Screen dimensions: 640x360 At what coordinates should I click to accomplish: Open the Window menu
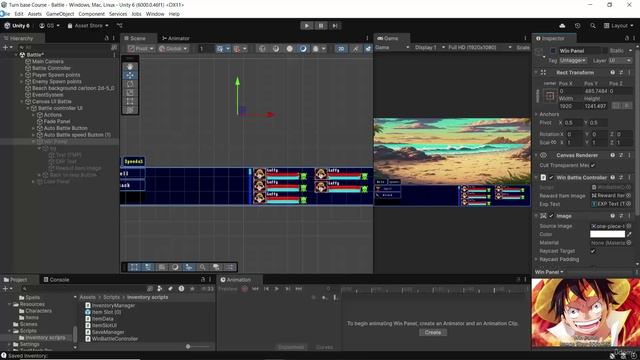pos(155,14)
